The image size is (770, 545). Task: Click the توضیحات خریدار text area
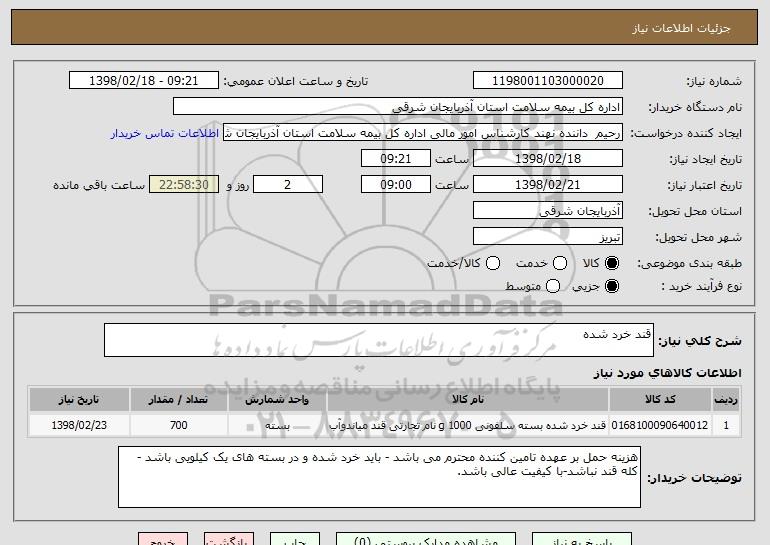tap(379, 477)
